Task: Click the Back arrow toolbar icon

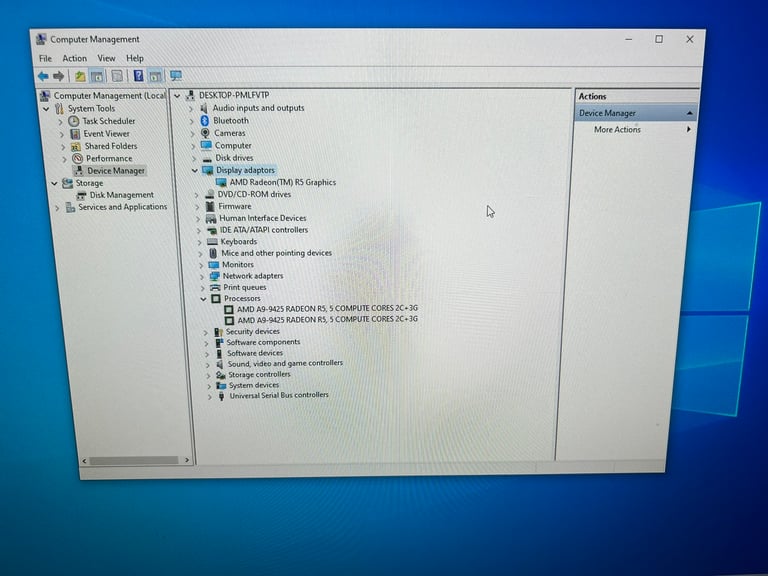Action: click(43, 76)
